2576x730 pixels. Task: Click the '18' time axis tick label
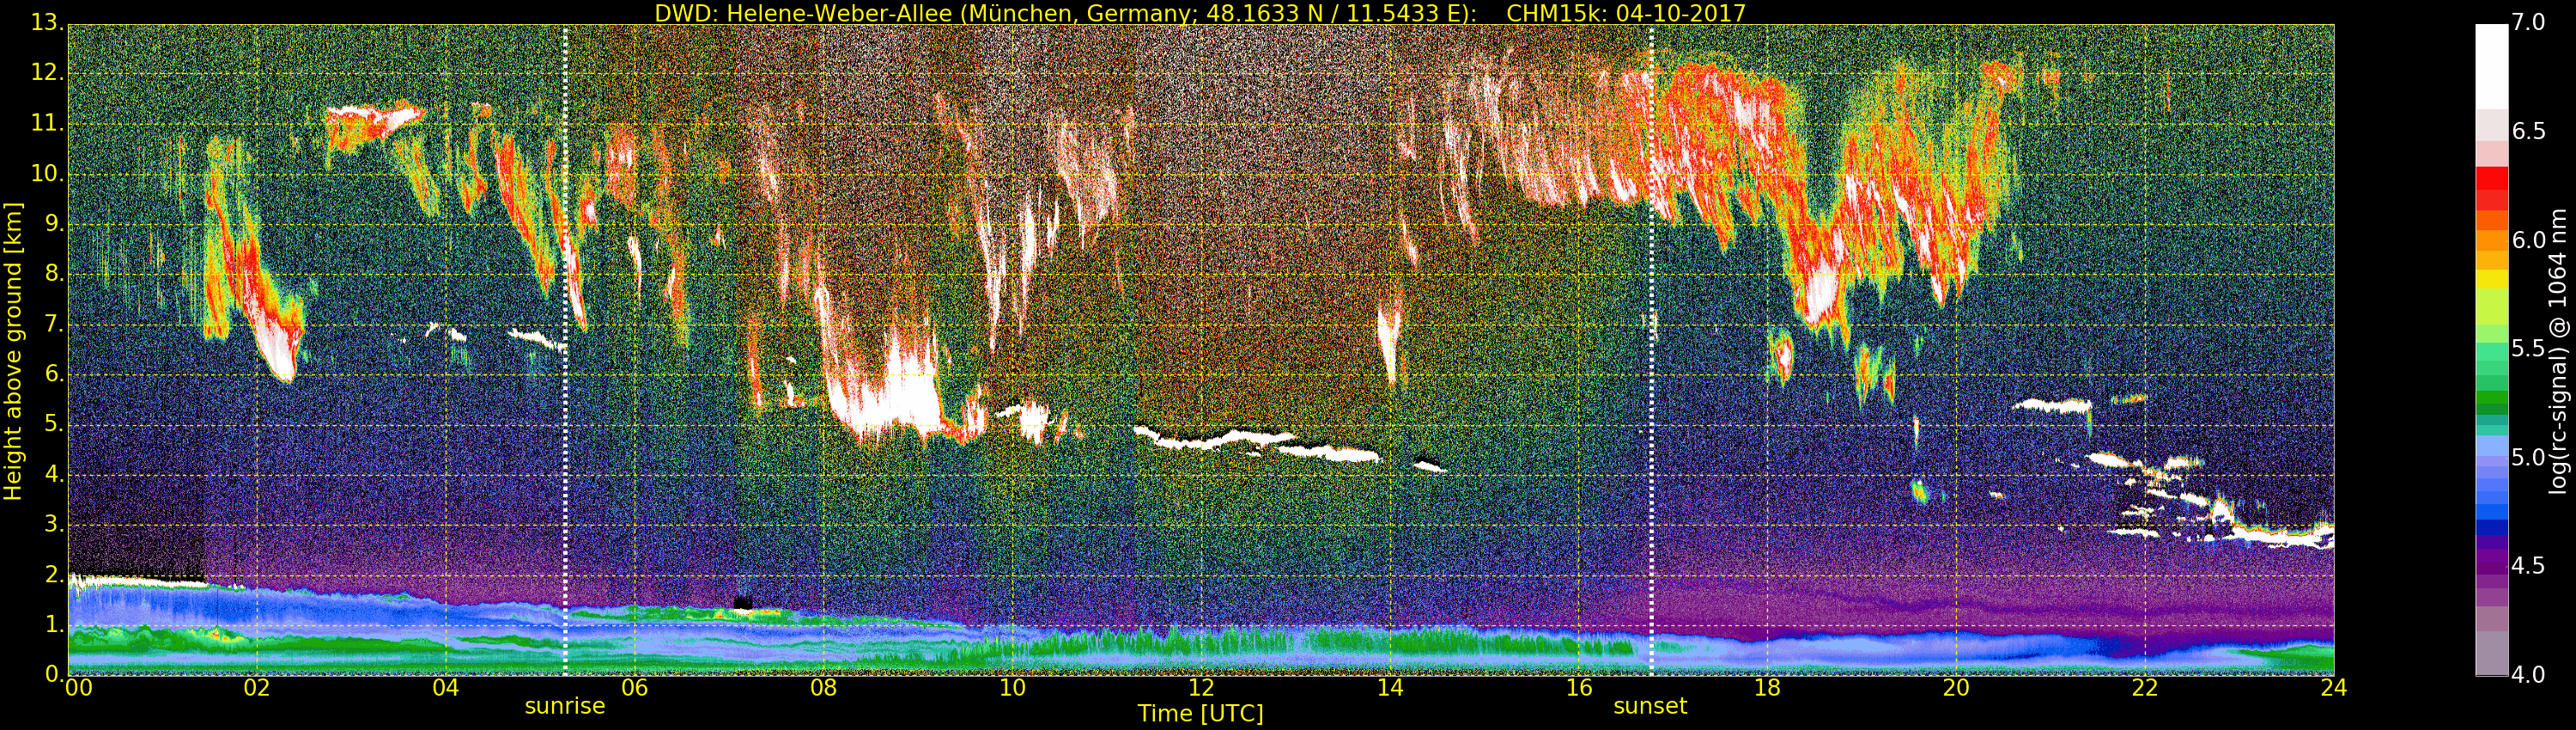1768,688
